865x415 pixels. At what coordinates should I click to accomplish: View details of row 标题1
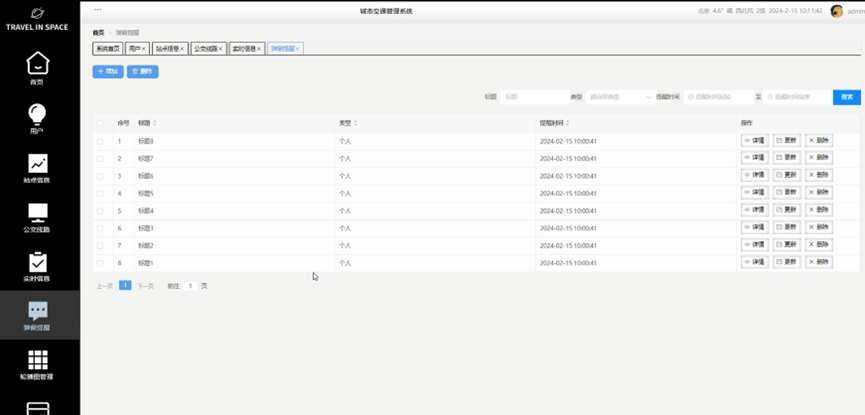pyautogui.click(x=754, y=262)
